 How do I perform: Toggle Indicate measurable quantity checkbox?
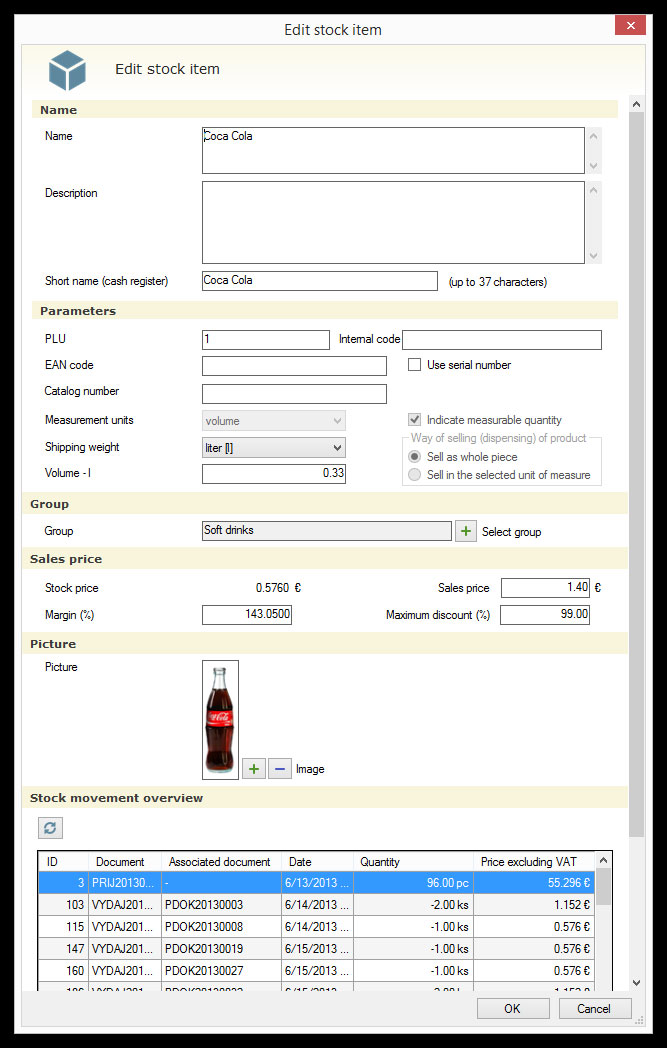tap(414, 420)
